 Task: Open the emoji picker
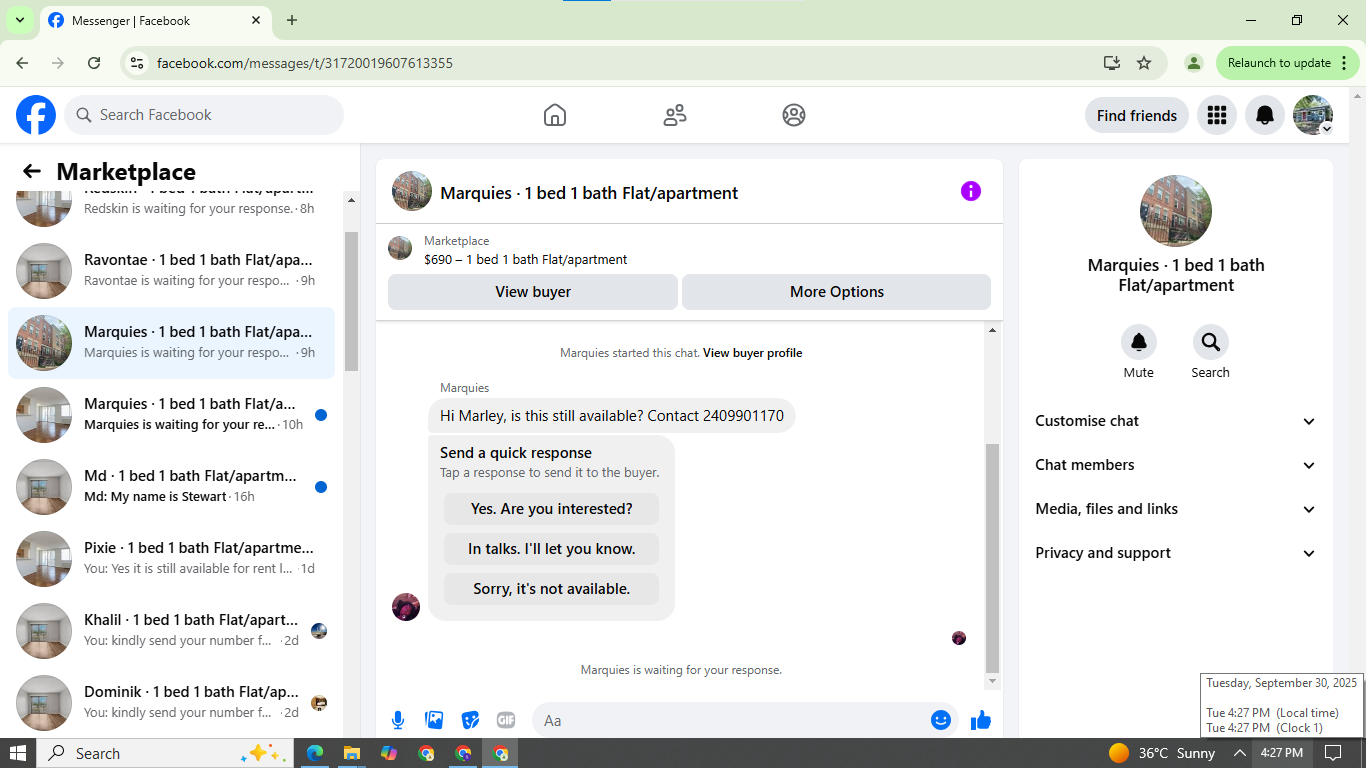941,720
